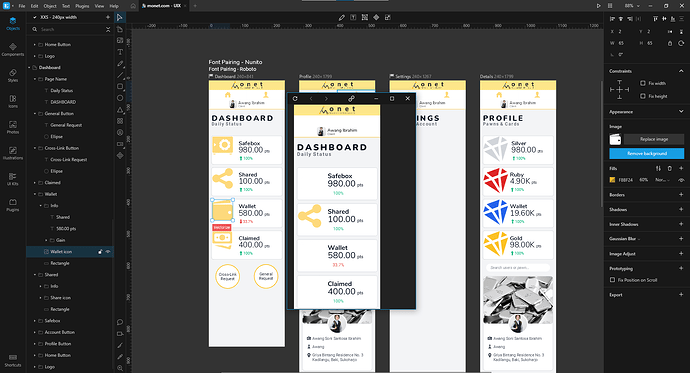Click the Comment tool in left toolbar
This screenshot has width=690, height=373.
(120, 322)
